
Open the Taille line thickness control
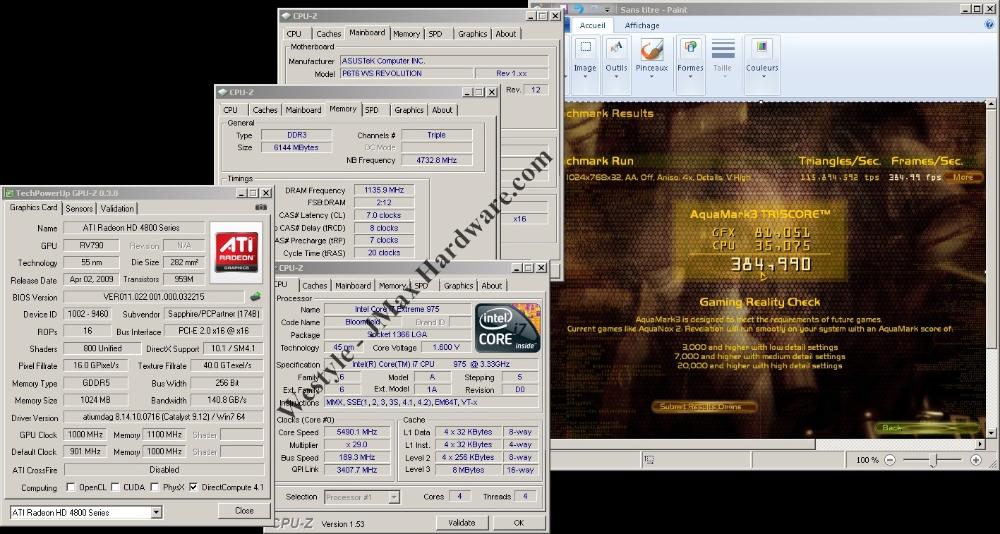(723, 57)
